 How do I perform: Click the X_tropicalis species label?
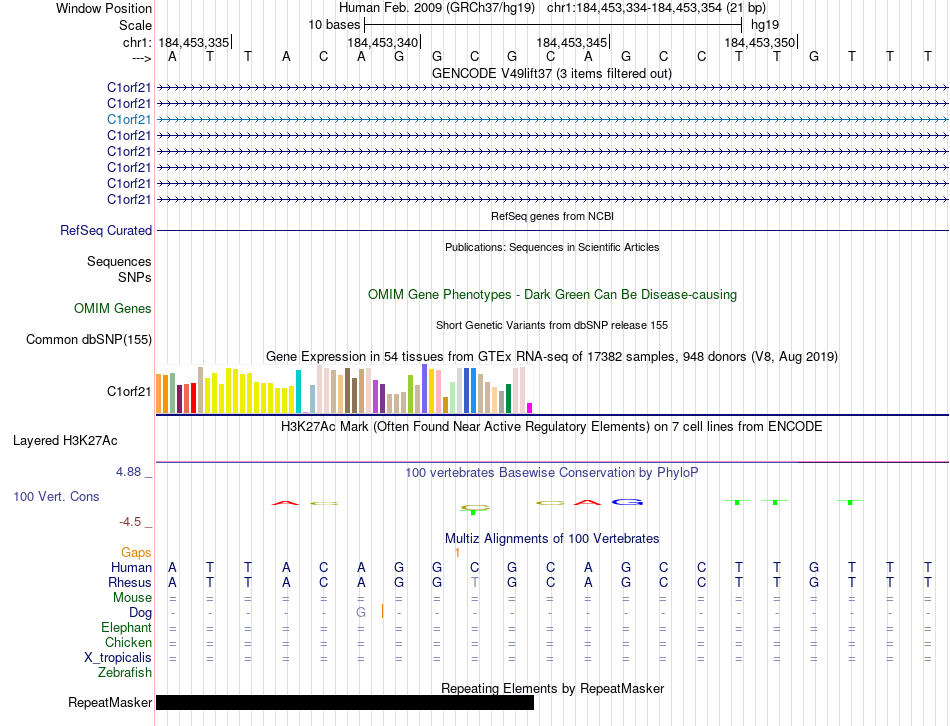(x=118, y=657)
